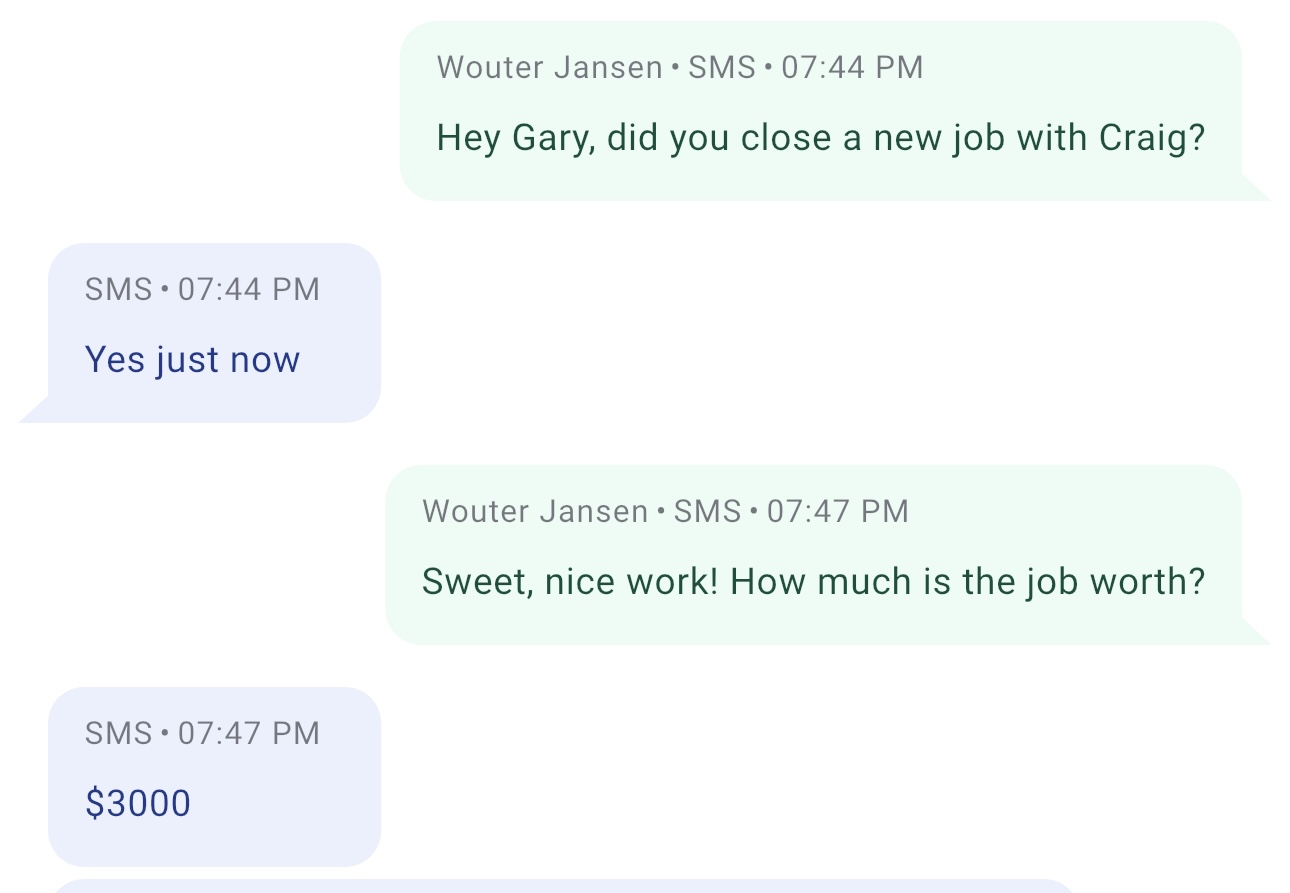Click the SMS label in Wouter's 07:44 PM header
This screenshot has height=893, width=1290.
722,68
